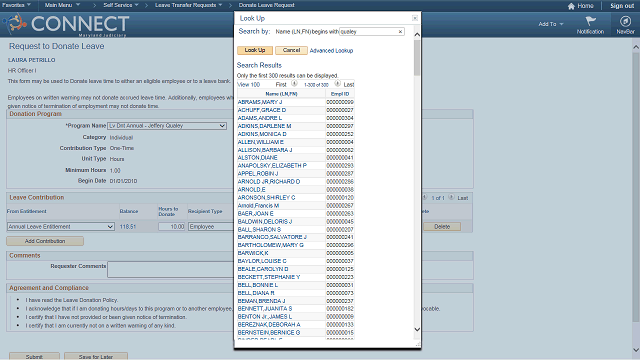Open the Notification flag icon
The height and width of the screenshot is (360, 640).
[x=590, y=21]
